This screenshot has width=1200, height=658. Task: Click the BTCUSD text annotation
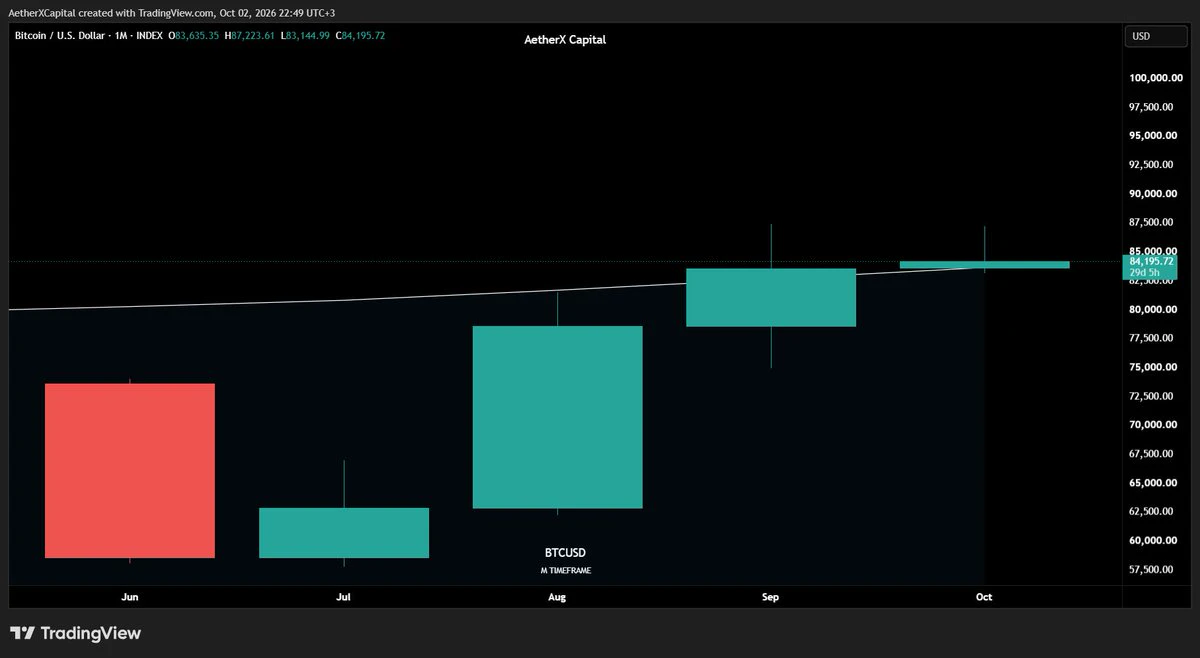pyautogui.click(x=565, y=553)
